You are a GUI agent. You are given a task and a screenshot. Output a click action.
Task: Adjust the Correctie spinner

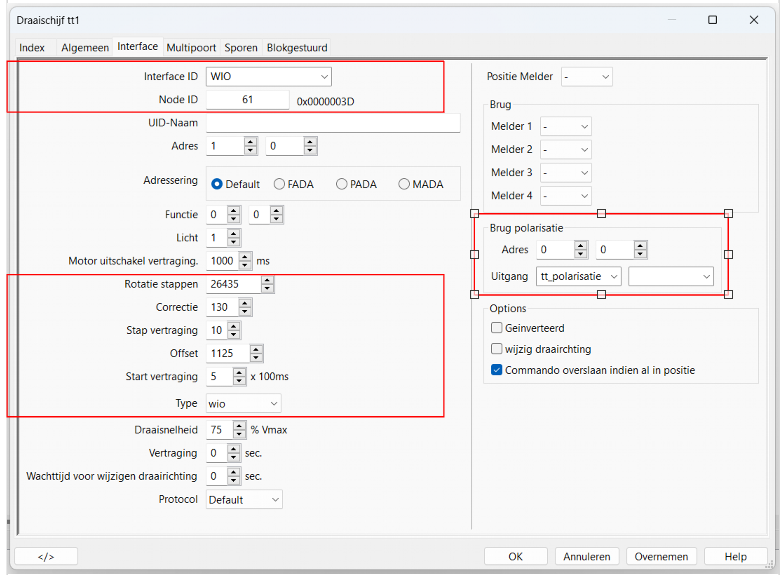click(x=245, y=307)
